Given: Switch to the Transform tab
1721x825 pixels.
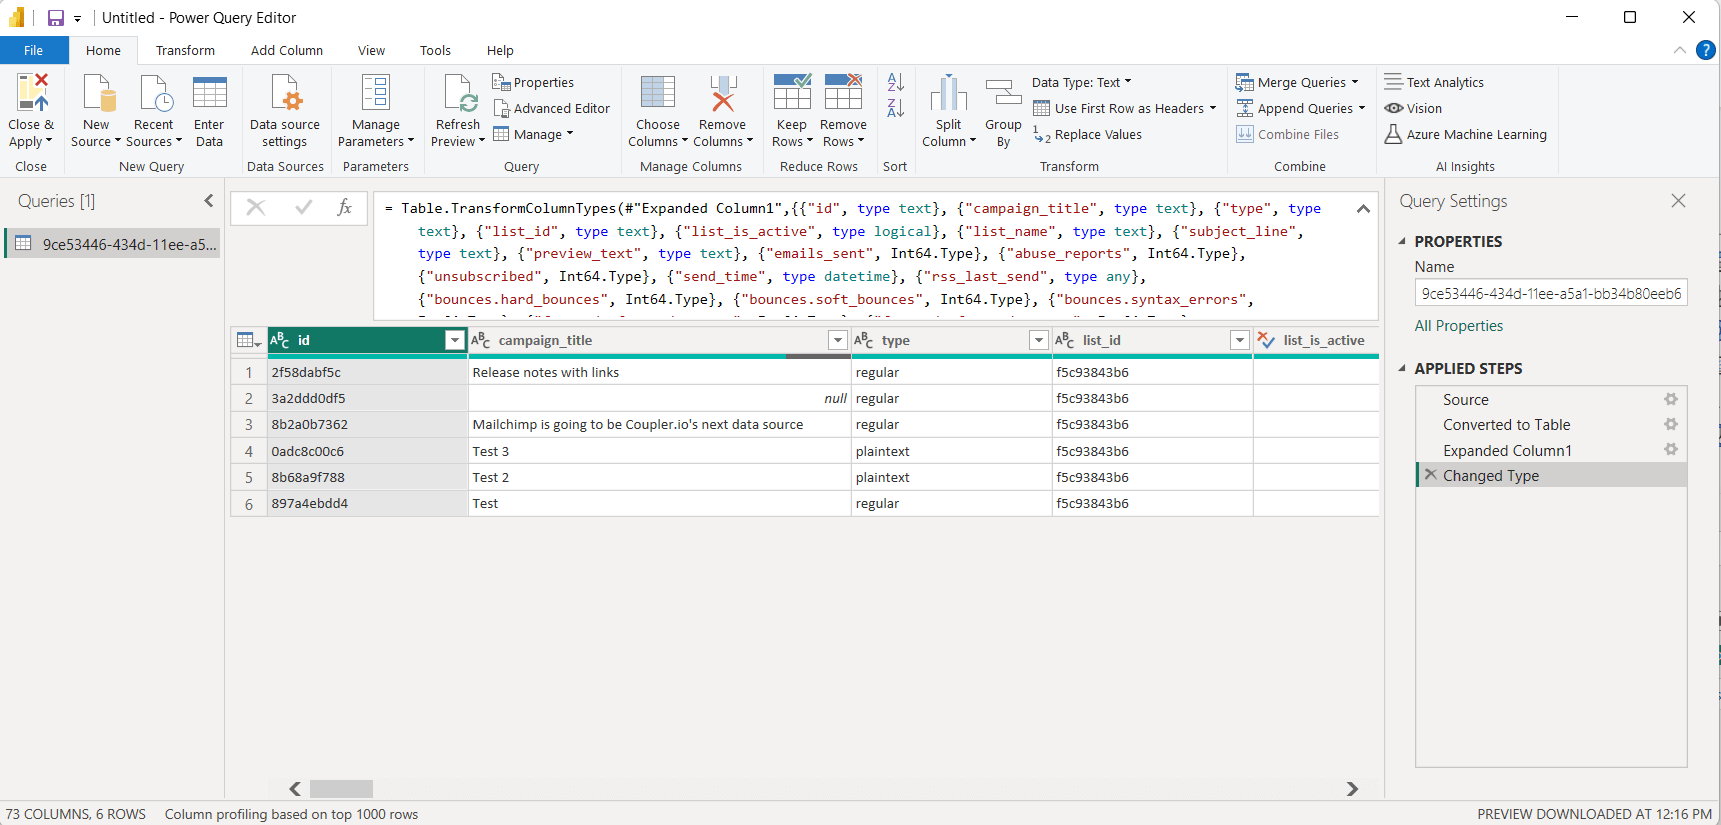Looking at the screenshot, I should pyautogui.click(x=185, y=50).
